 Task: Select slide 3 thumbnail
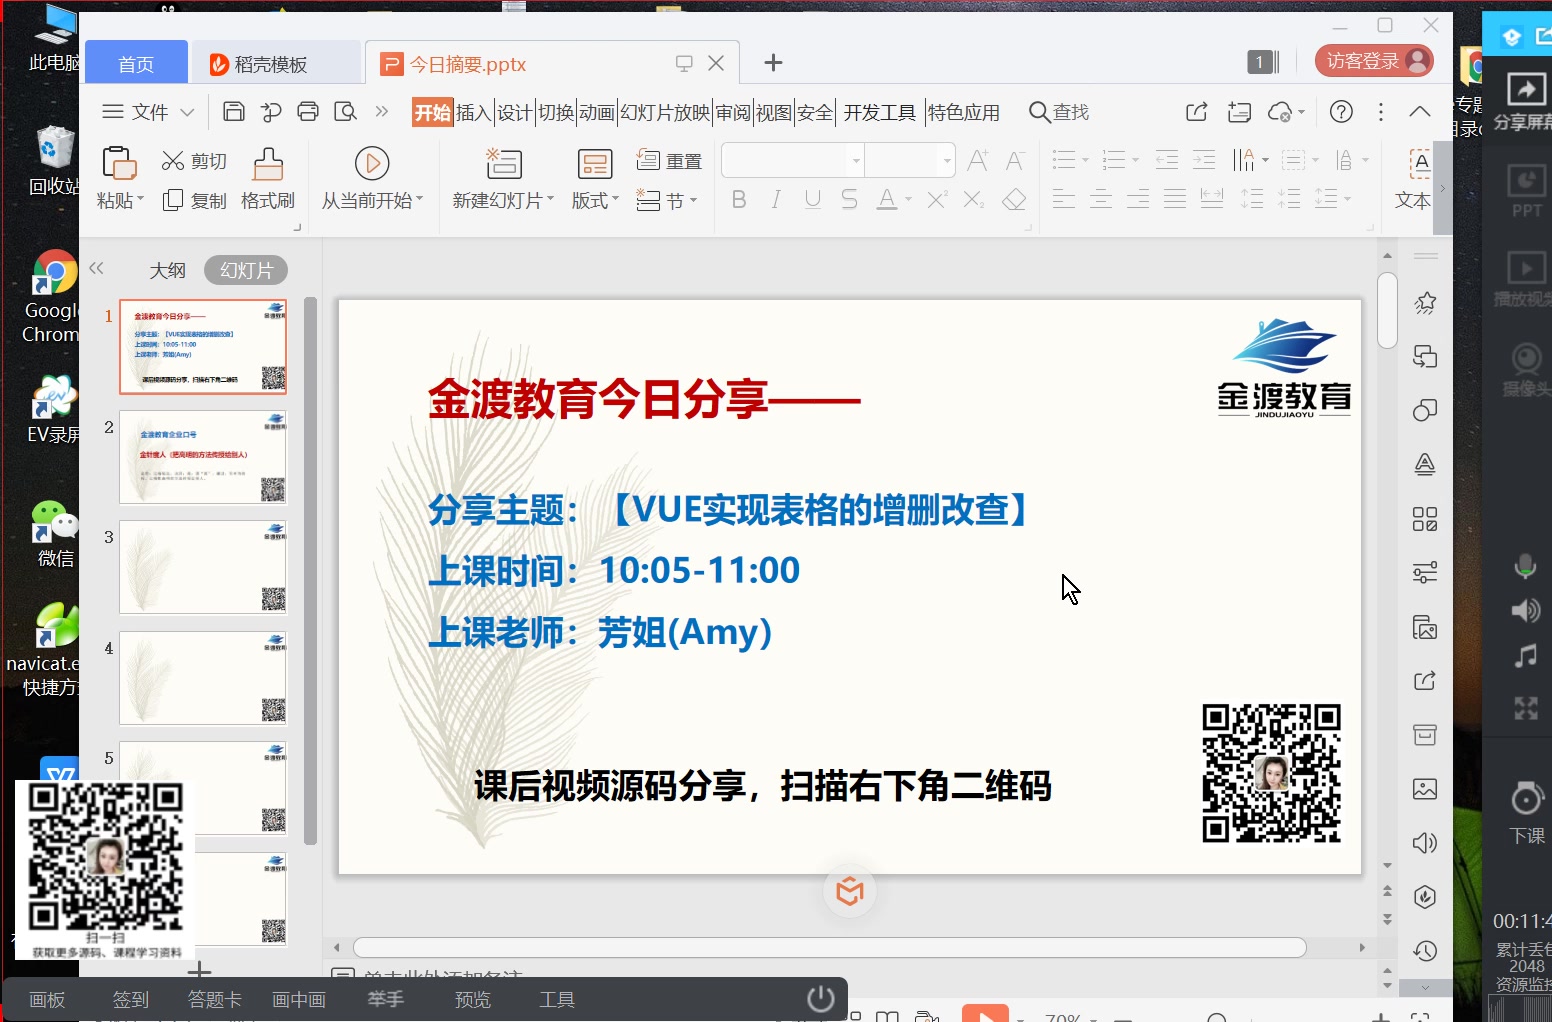[203, 567]
